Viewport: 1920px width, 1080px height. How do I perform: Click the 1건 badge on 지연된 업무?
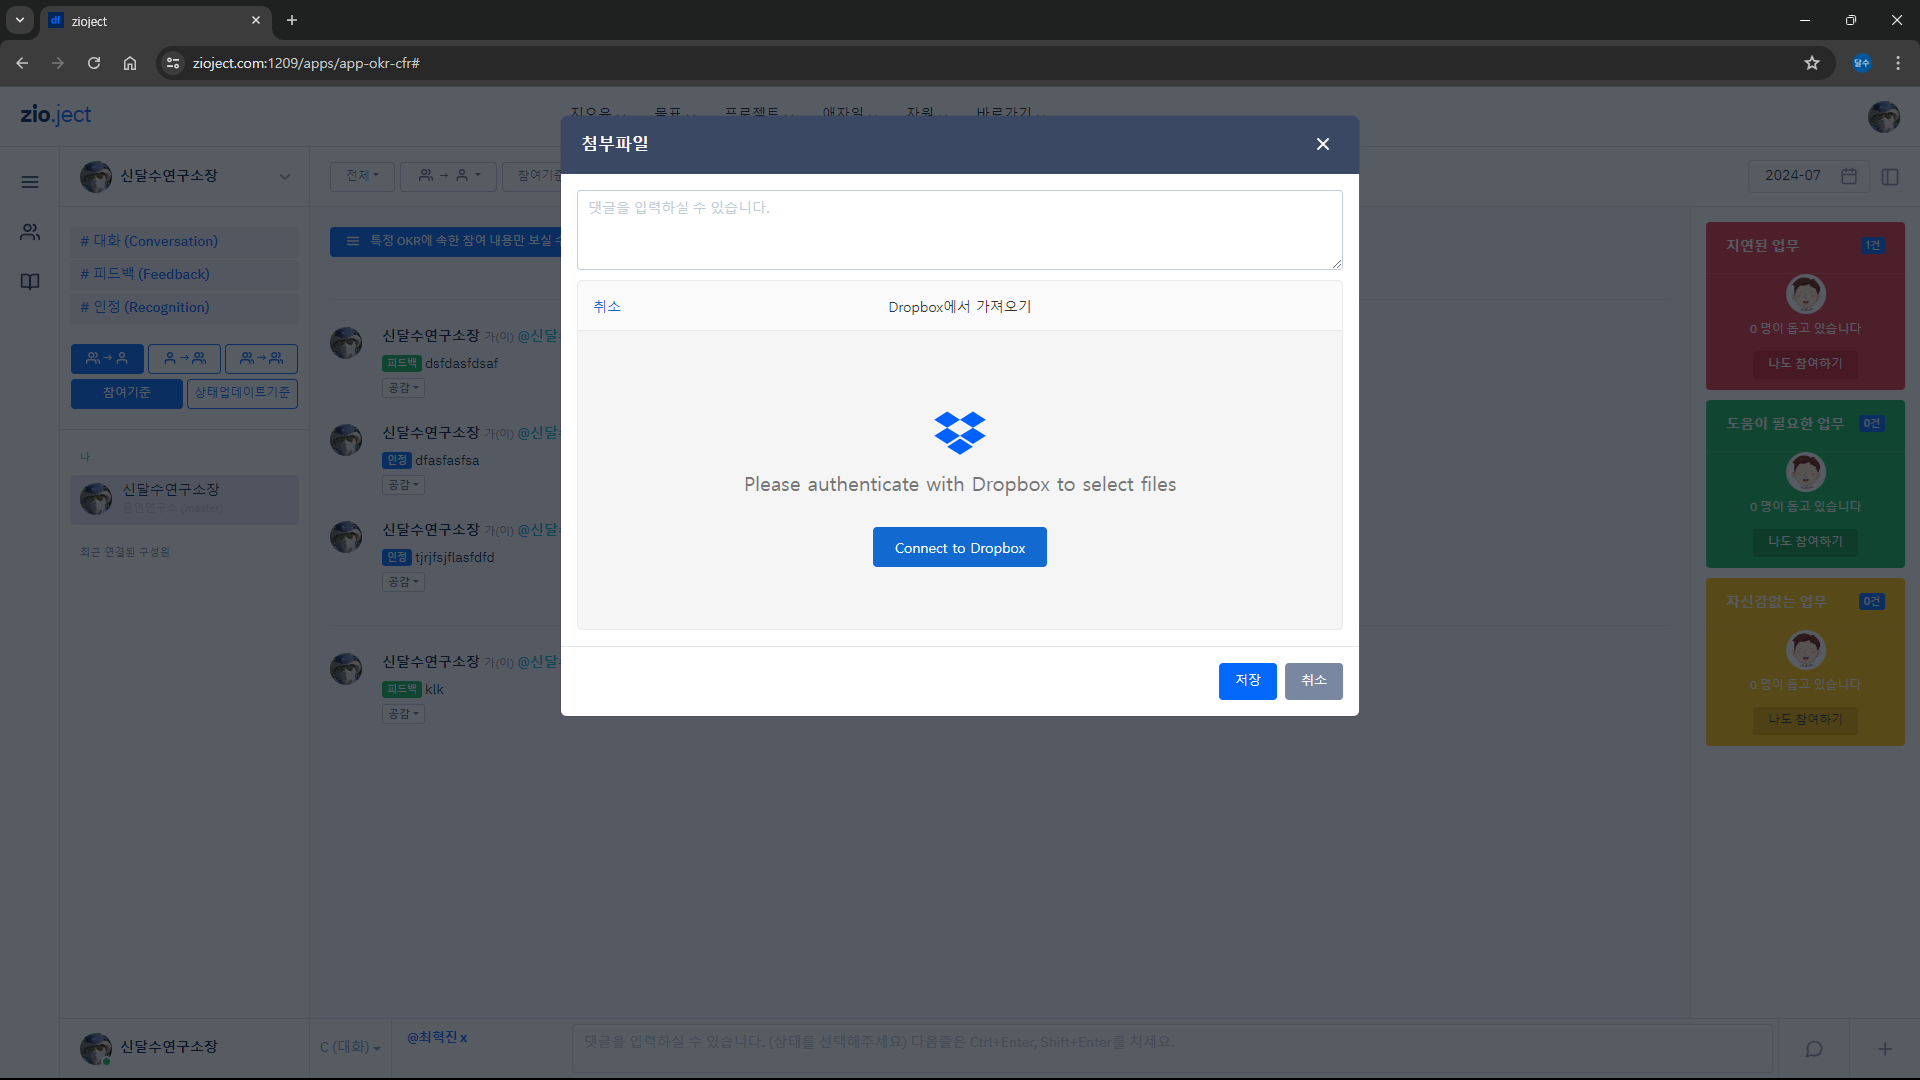click(1872, 246)
